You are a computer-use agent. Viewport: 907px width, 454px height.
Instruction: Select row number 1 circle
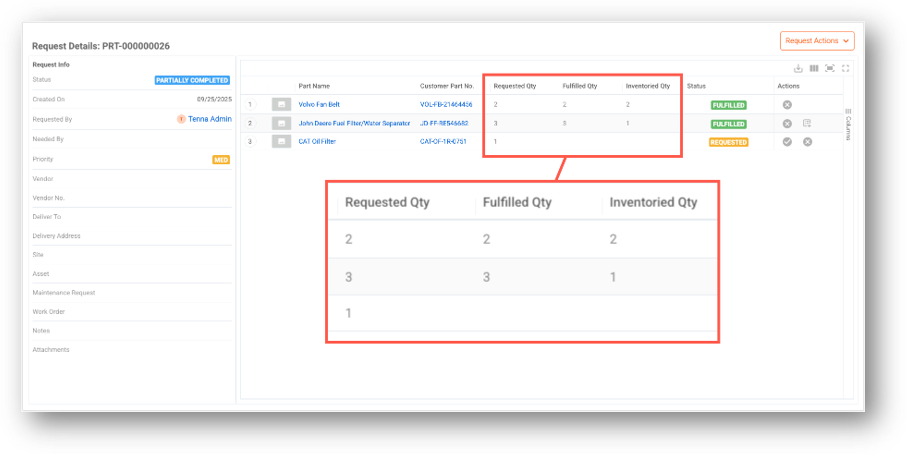click(250, 105)
